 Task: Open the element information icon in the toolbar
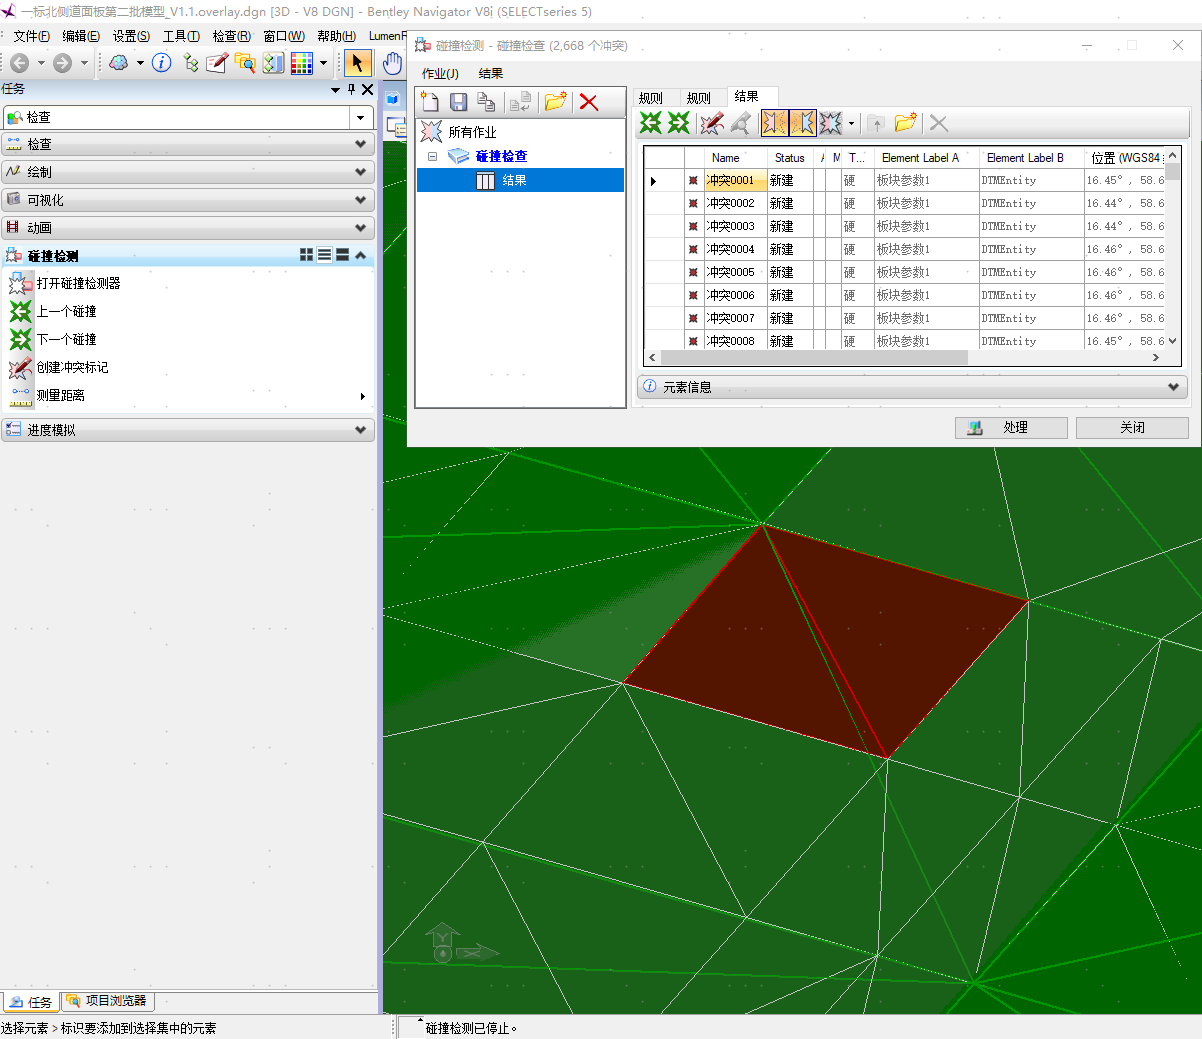pos(161,63)
